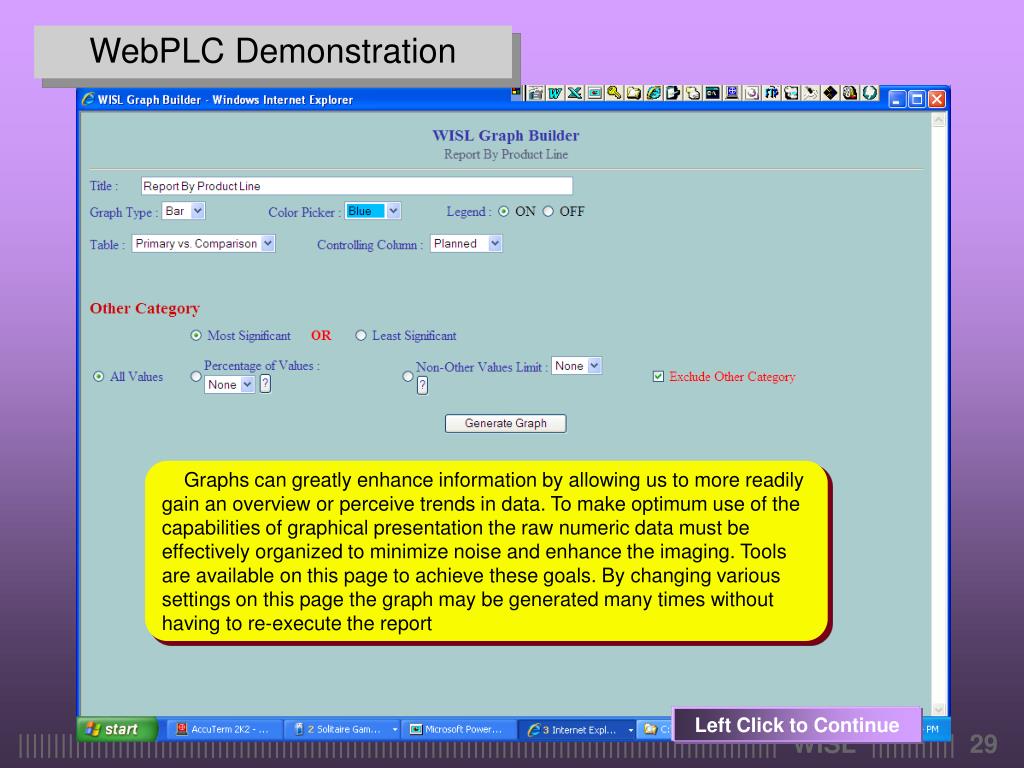Uncheck the Exclude Other Category checkbox
Viewport: 1024px width, 768px height.
[x=658, y=377]
